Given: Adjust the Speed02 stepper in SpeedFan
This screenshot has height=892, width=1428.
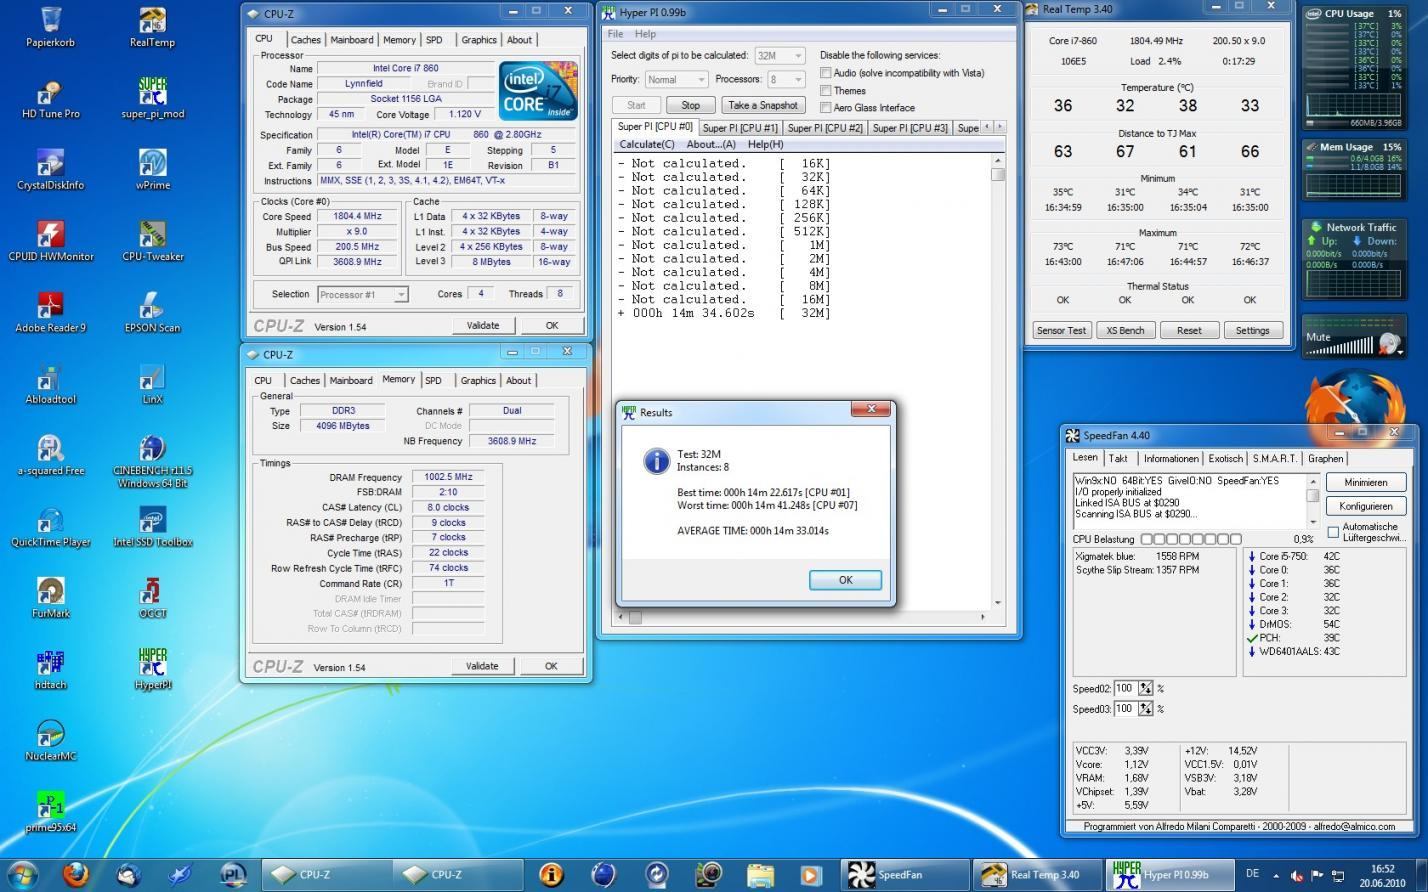Looking at the screenshot, I should coord(1145,688).
